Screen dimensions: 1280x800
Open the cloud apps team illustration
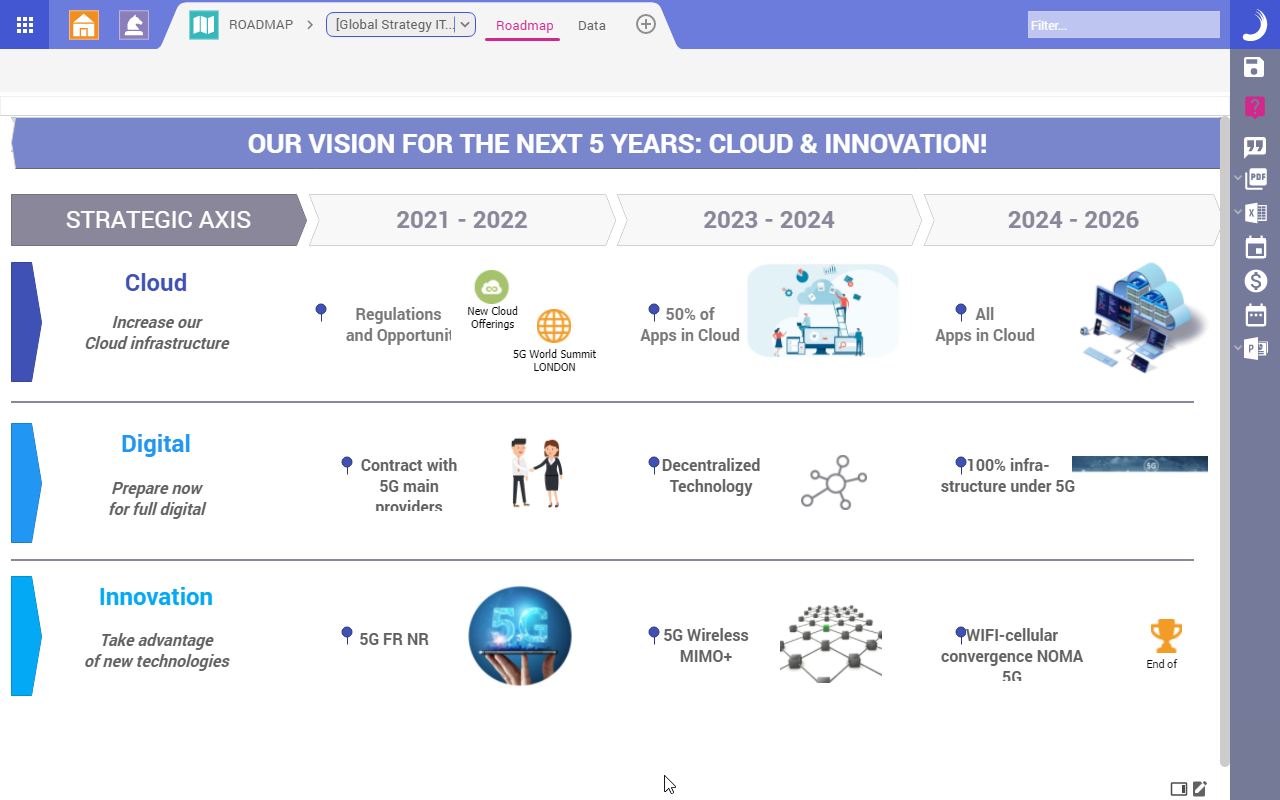tap(823, 311)
